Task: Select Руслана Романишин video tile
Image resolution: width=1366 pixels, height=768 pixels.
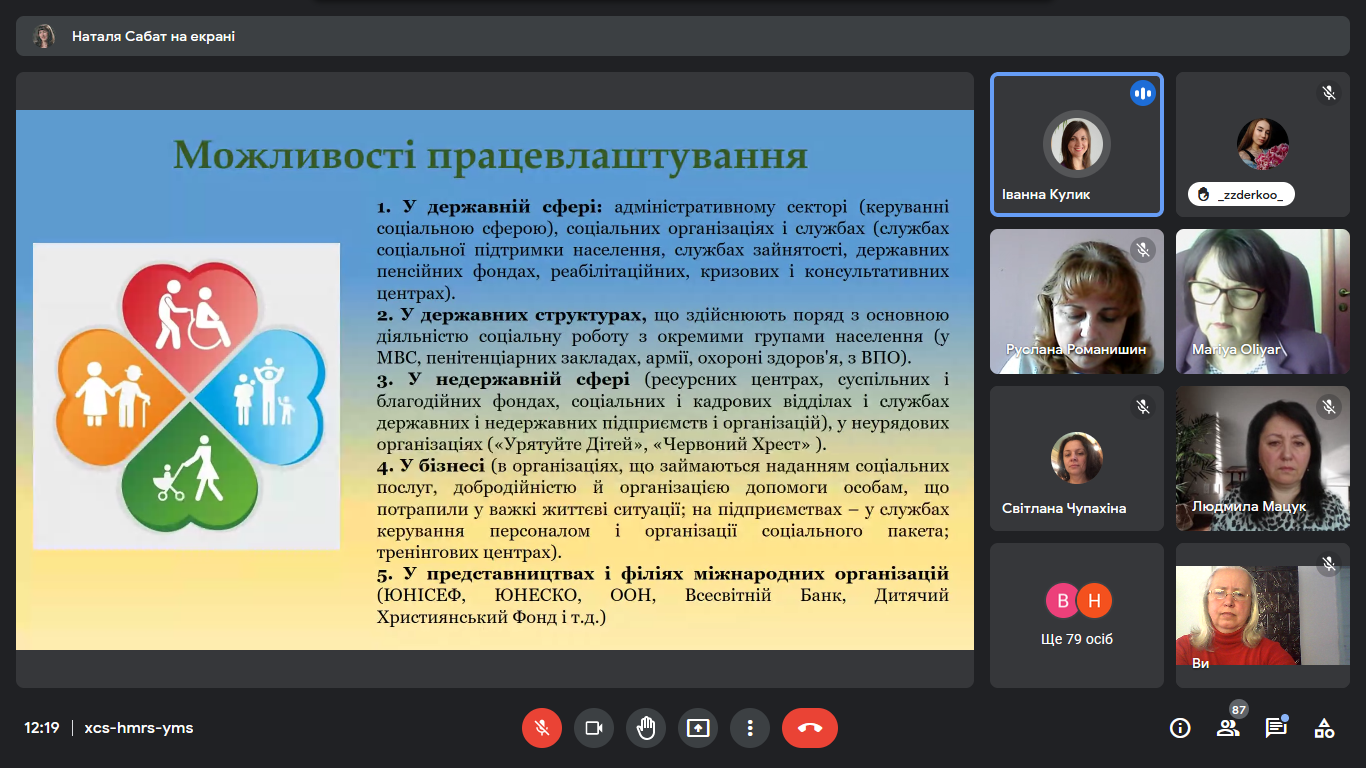Action: point(1076,301)
